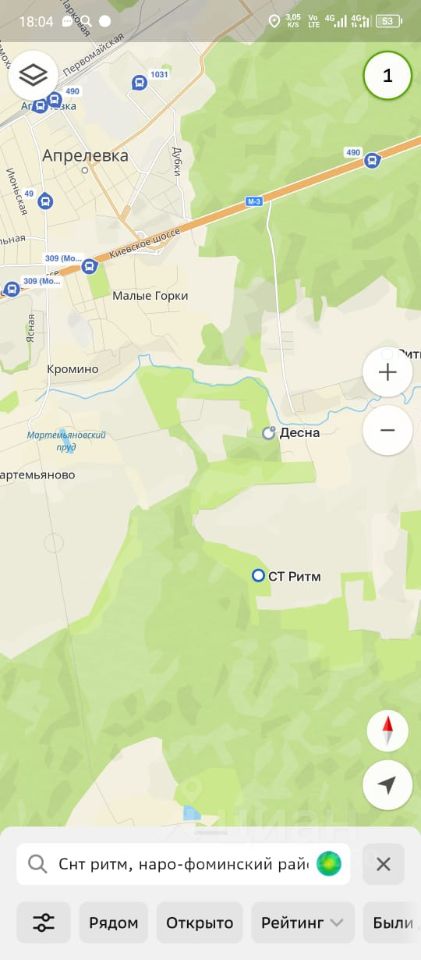Tap the Alice voice assistant icon
The height and width of the screenshot is (960, 421).
(x=329, y=864)
